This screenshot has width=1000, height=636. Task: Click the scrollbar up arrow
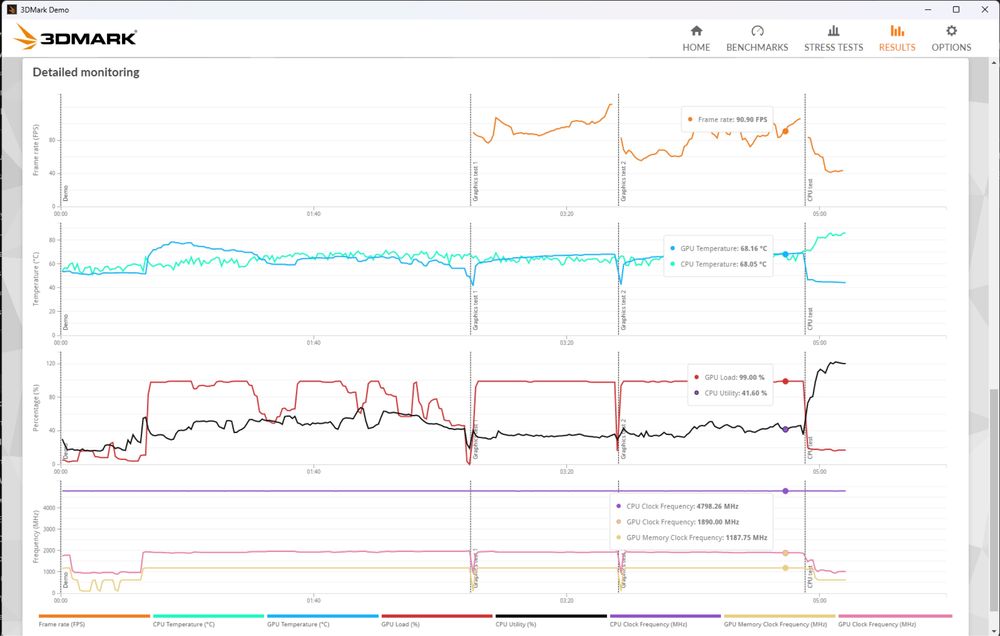(994, 63)
